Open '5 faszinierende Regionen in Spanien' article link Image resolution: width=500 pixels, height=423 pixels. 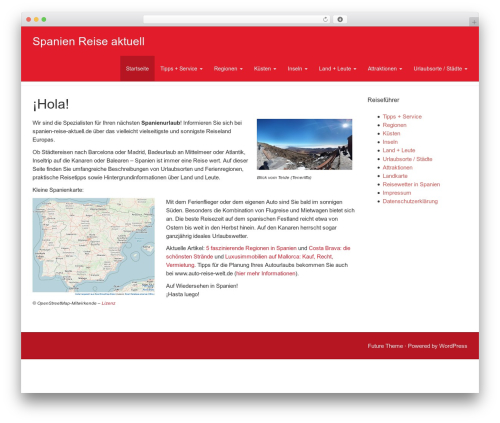251,248
